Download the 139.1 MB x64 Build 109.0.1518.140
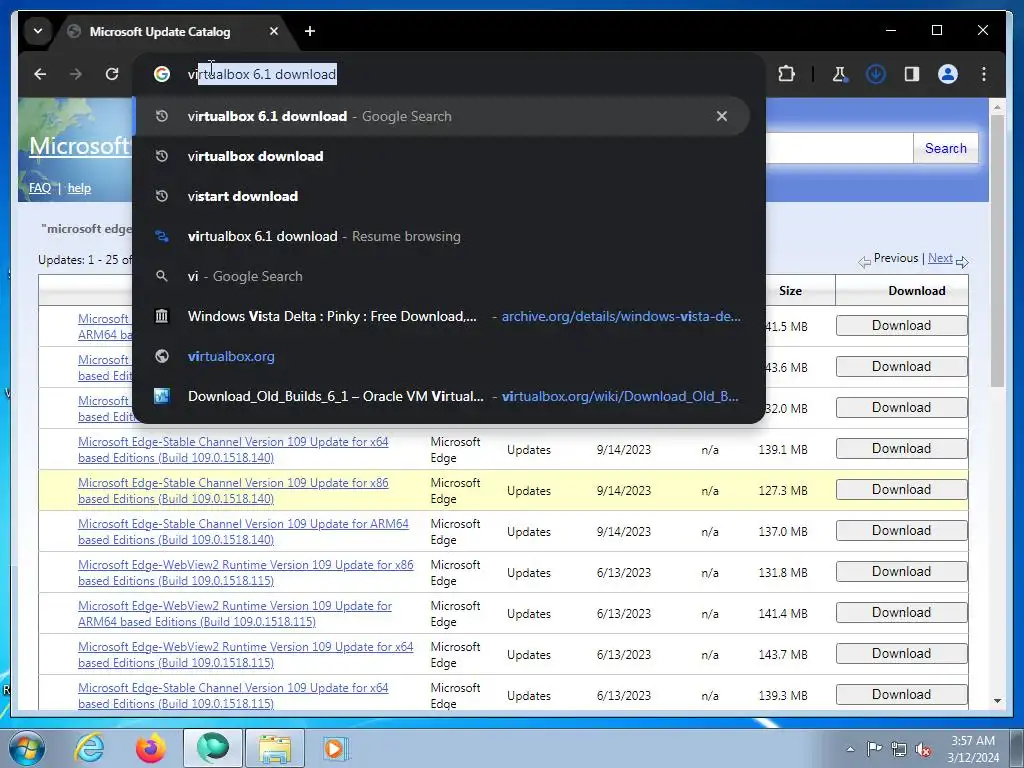This screenshot has height=768, width=1024. point(901,449)
